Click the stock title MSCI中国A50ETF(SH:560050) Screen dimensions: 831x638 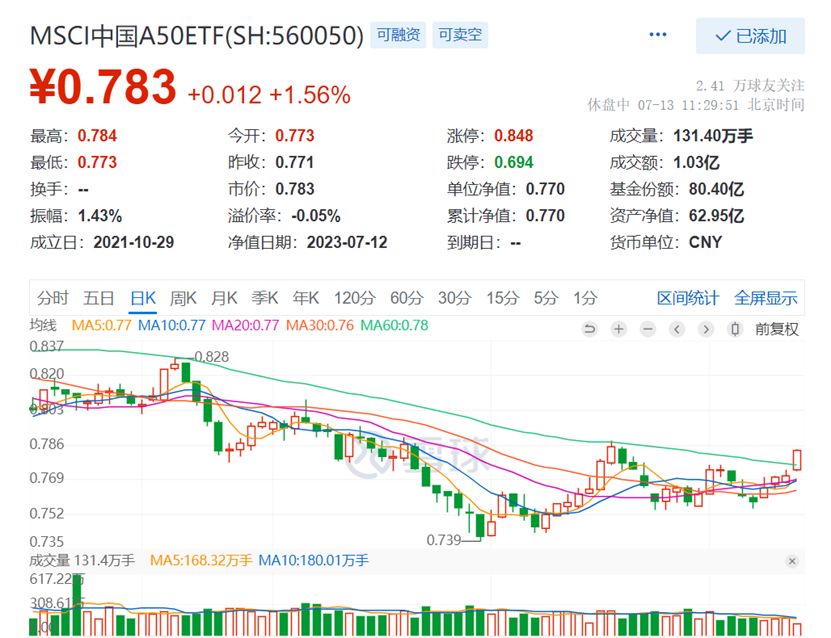click(197, 36)
